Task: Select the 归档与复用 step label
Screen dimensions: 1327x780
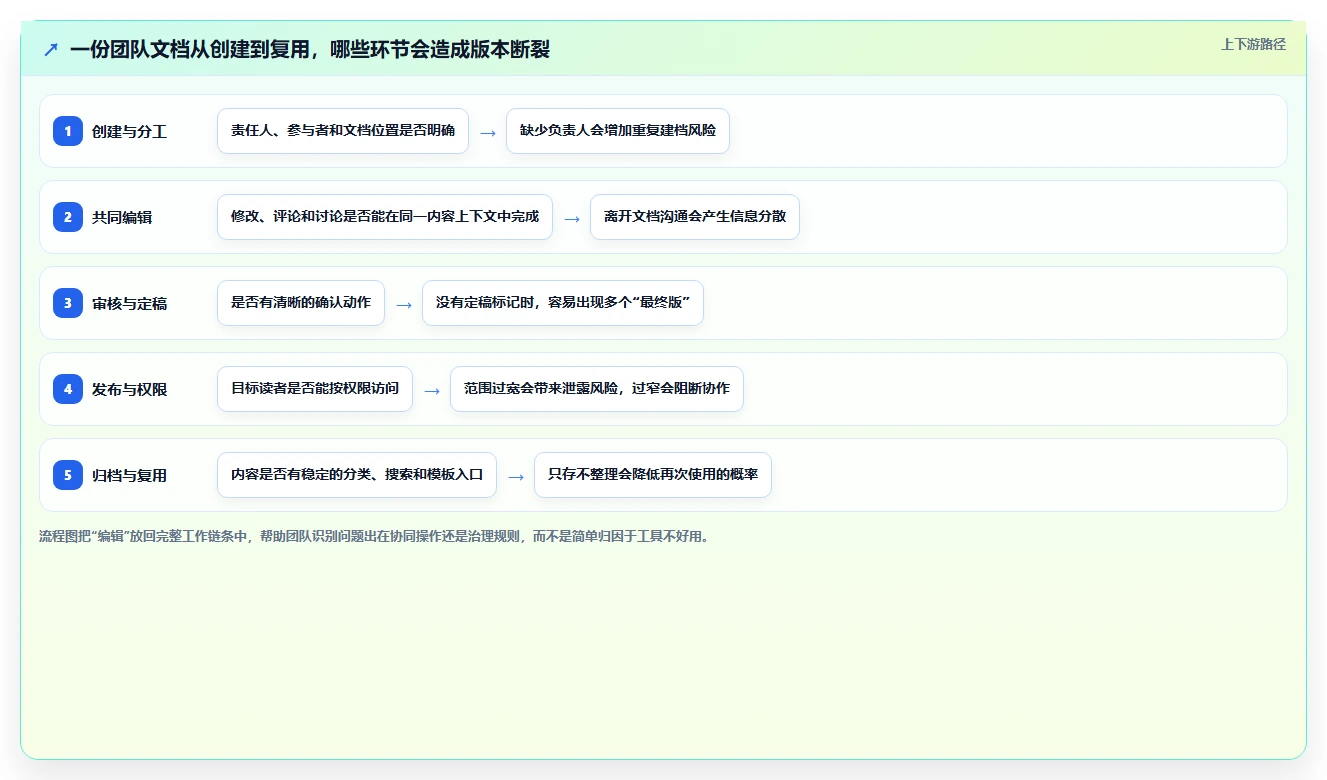Action: (x=129, y=475)
